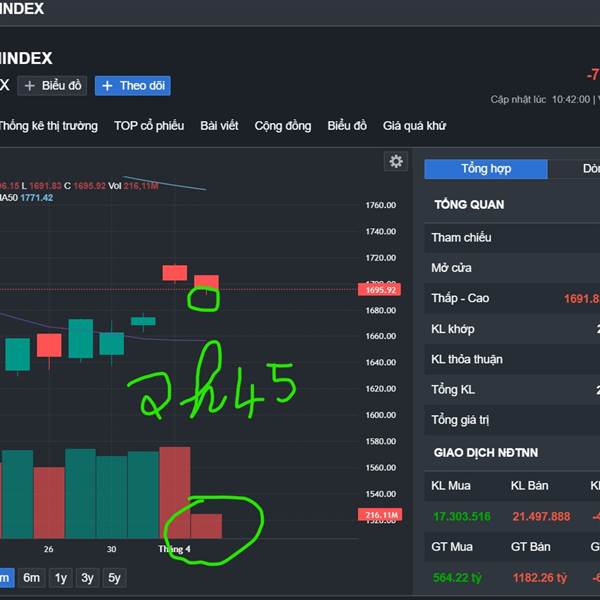Click the KL thỏa thuận row
This screenshot has height=600, width=600.
tap(512, 359)
